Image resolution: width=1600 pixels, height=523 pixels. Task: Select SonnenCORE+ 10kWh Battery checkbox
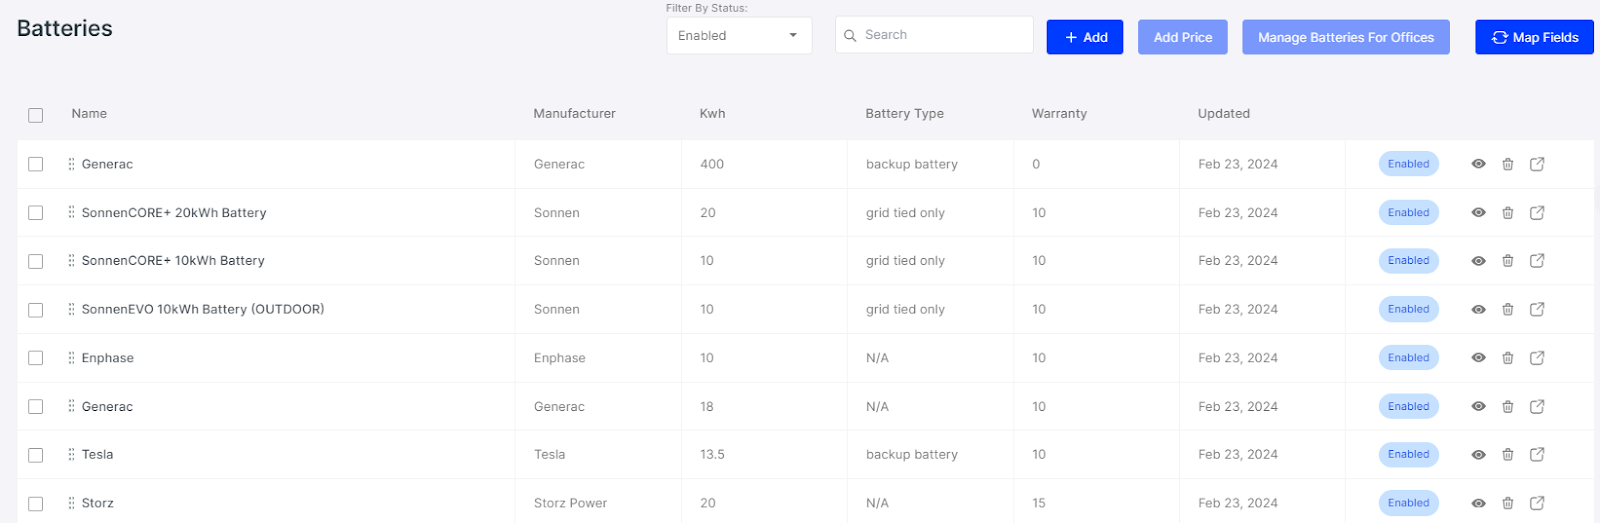tap(36, 261)
